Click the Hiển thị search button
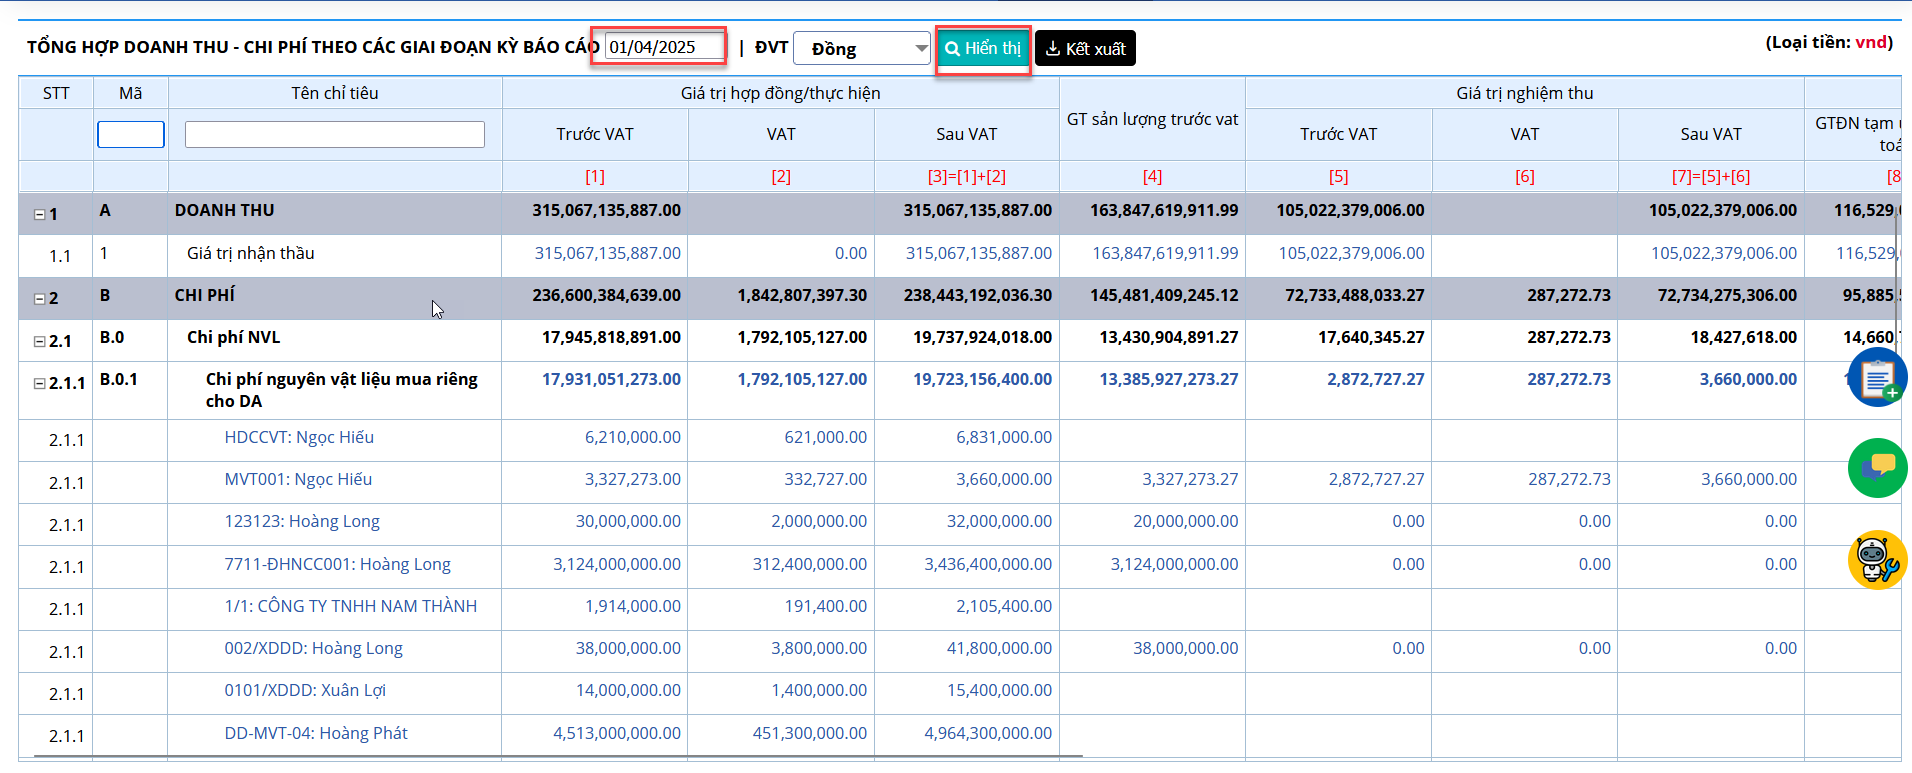The width and height of the screenshot is (1912, 773). point(983,49)
